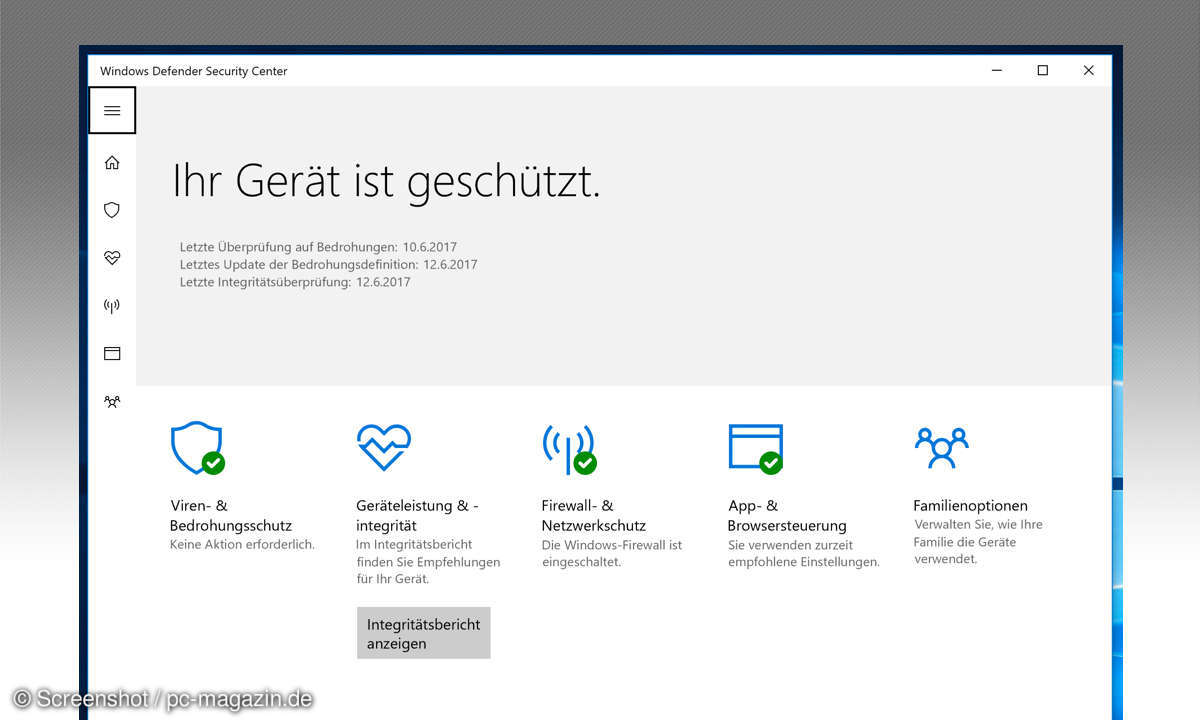Click heading 'Ihr Gerät ist geschützt.'
Image resolution: width=1200 pixels, height=720 pixels.
(386, 181)
